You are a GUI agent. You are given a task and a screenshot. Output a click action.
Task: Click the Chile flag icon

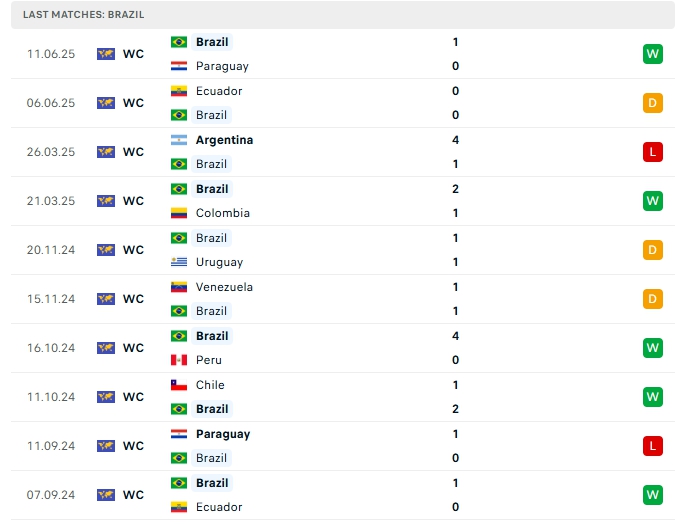pyautogui.click(x=179, y=385)
